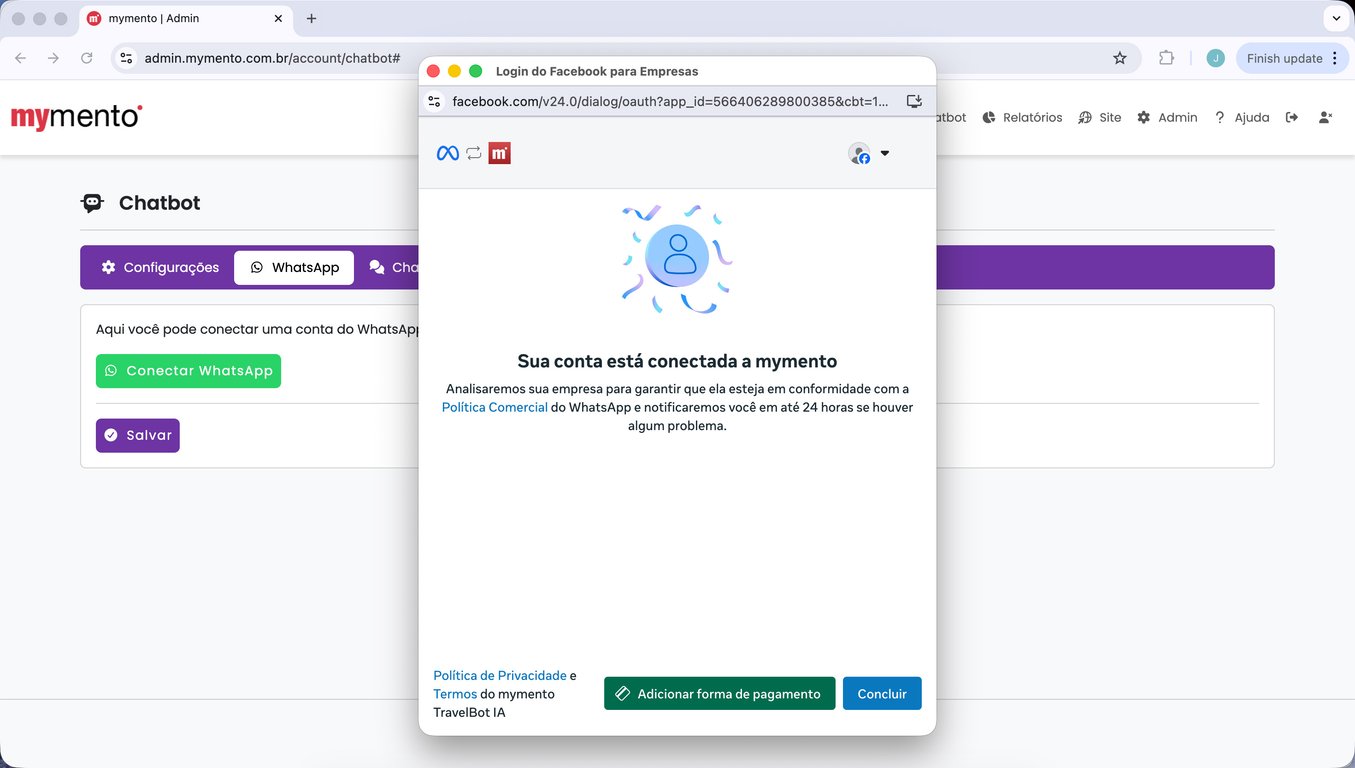1355x768 pixels.
Task: Open the Política Comercial link
Action: [x=495, y=407]
